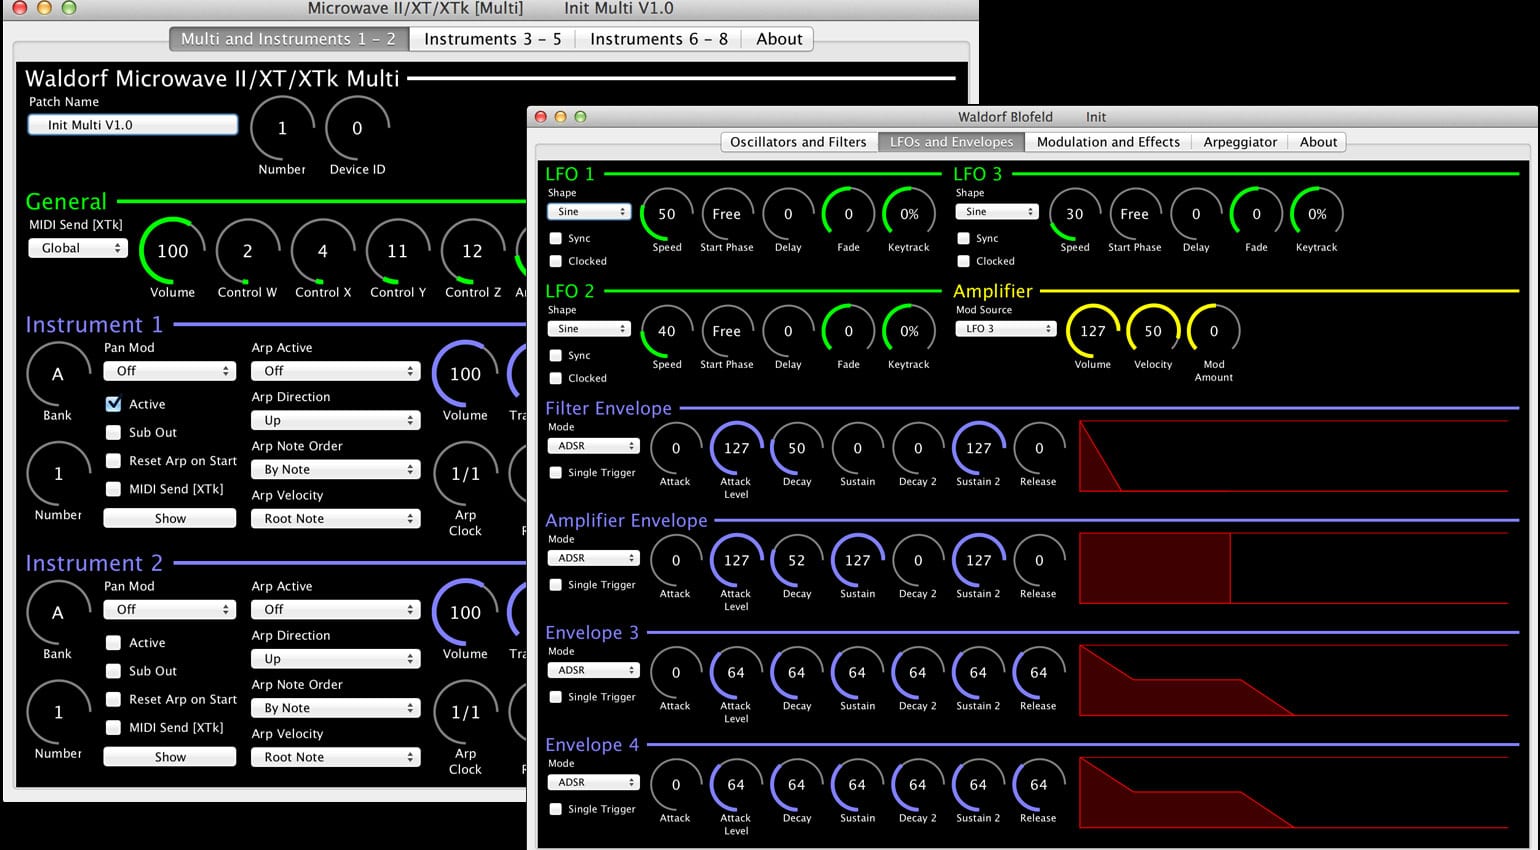Set the Instrument 1 Arp Clock
The width and height of the screenshot is (1540, 850).
click(x=466, y=475)
